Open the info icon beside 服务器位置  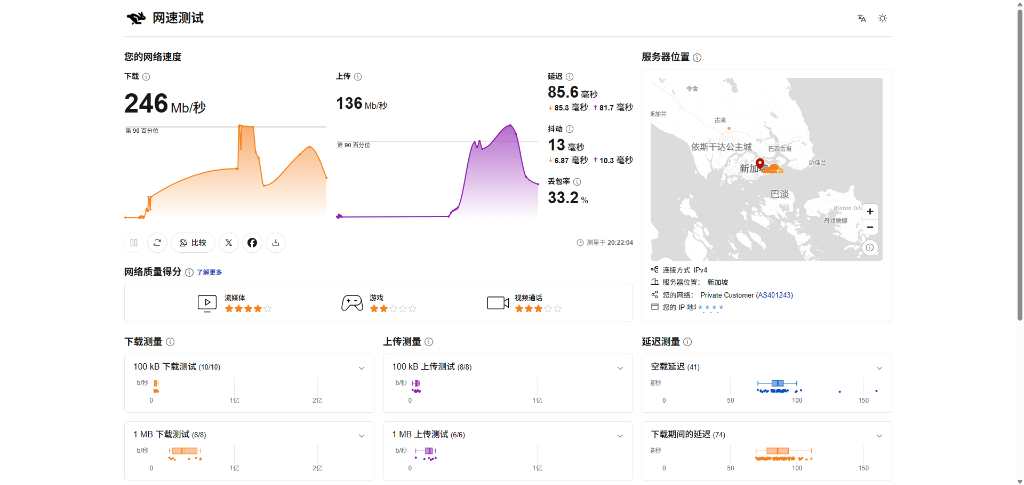click(x=697, y=57)
